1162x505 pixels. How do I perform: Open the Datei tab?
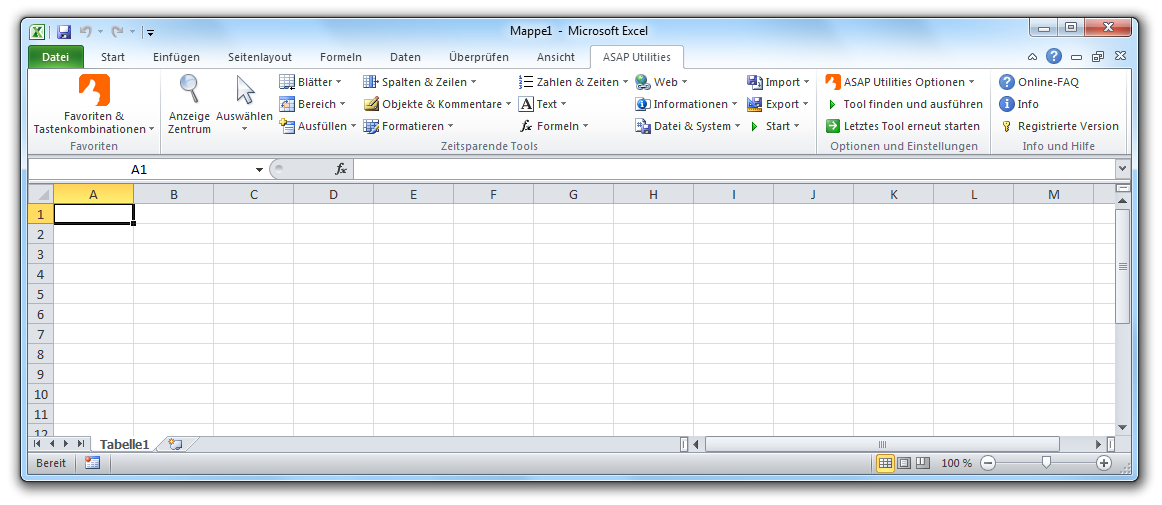[x=56, y=57]
